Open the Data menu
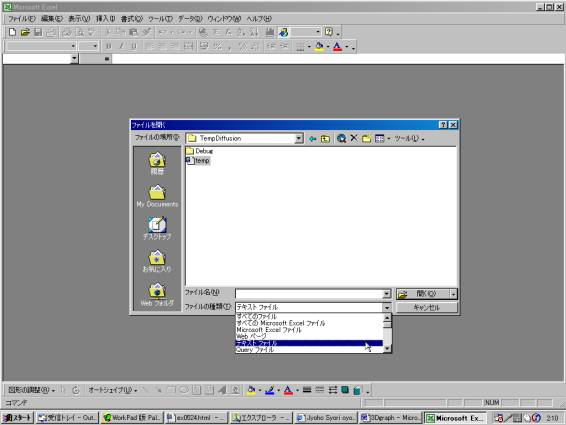The height and width of the screenshot is (425, 566). pos(190,19)
